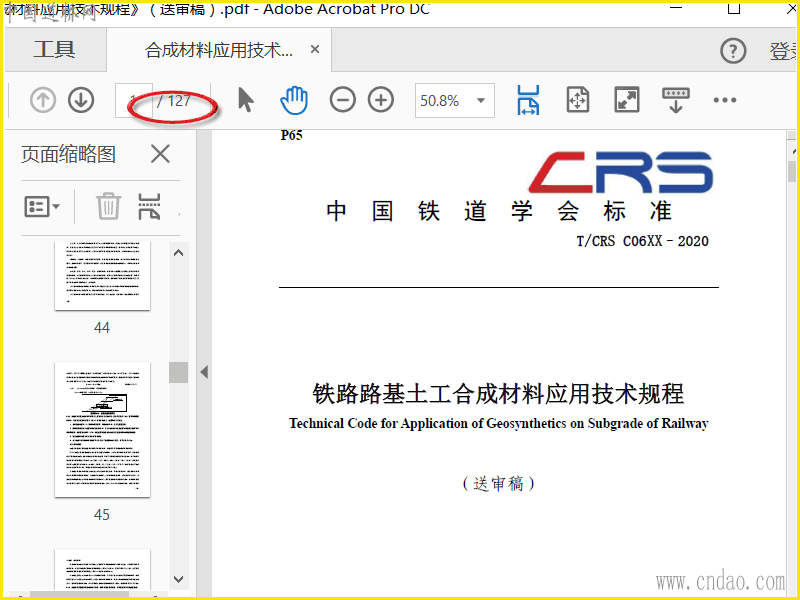Select page 45 thumbnail

pos(103,430)
